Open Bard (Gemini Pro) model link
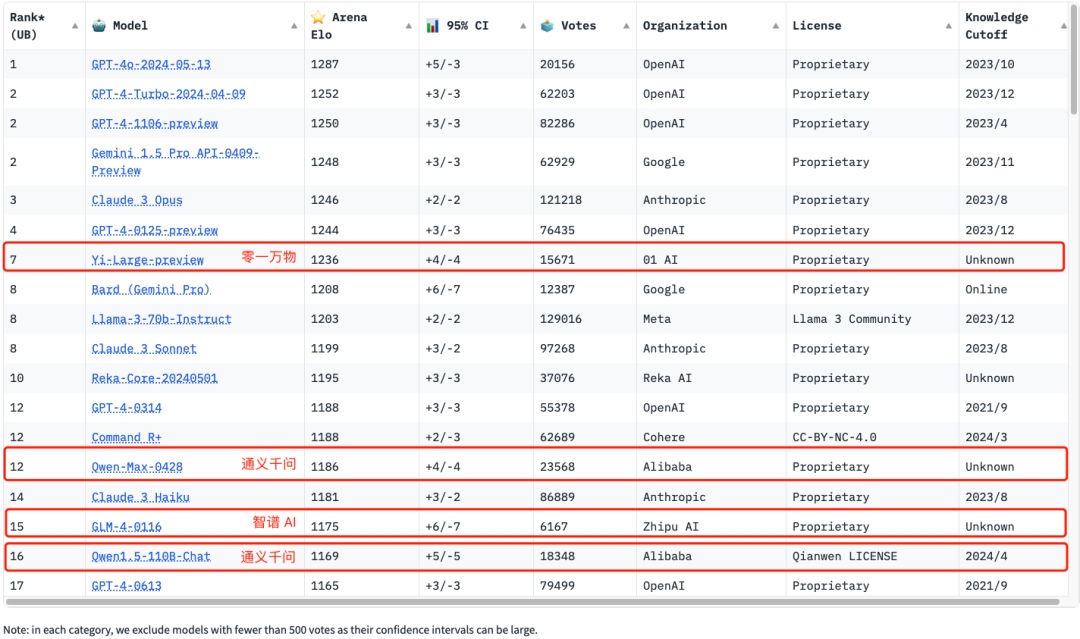This screenshot has height=639, width=1080. (x=151, y=289)
